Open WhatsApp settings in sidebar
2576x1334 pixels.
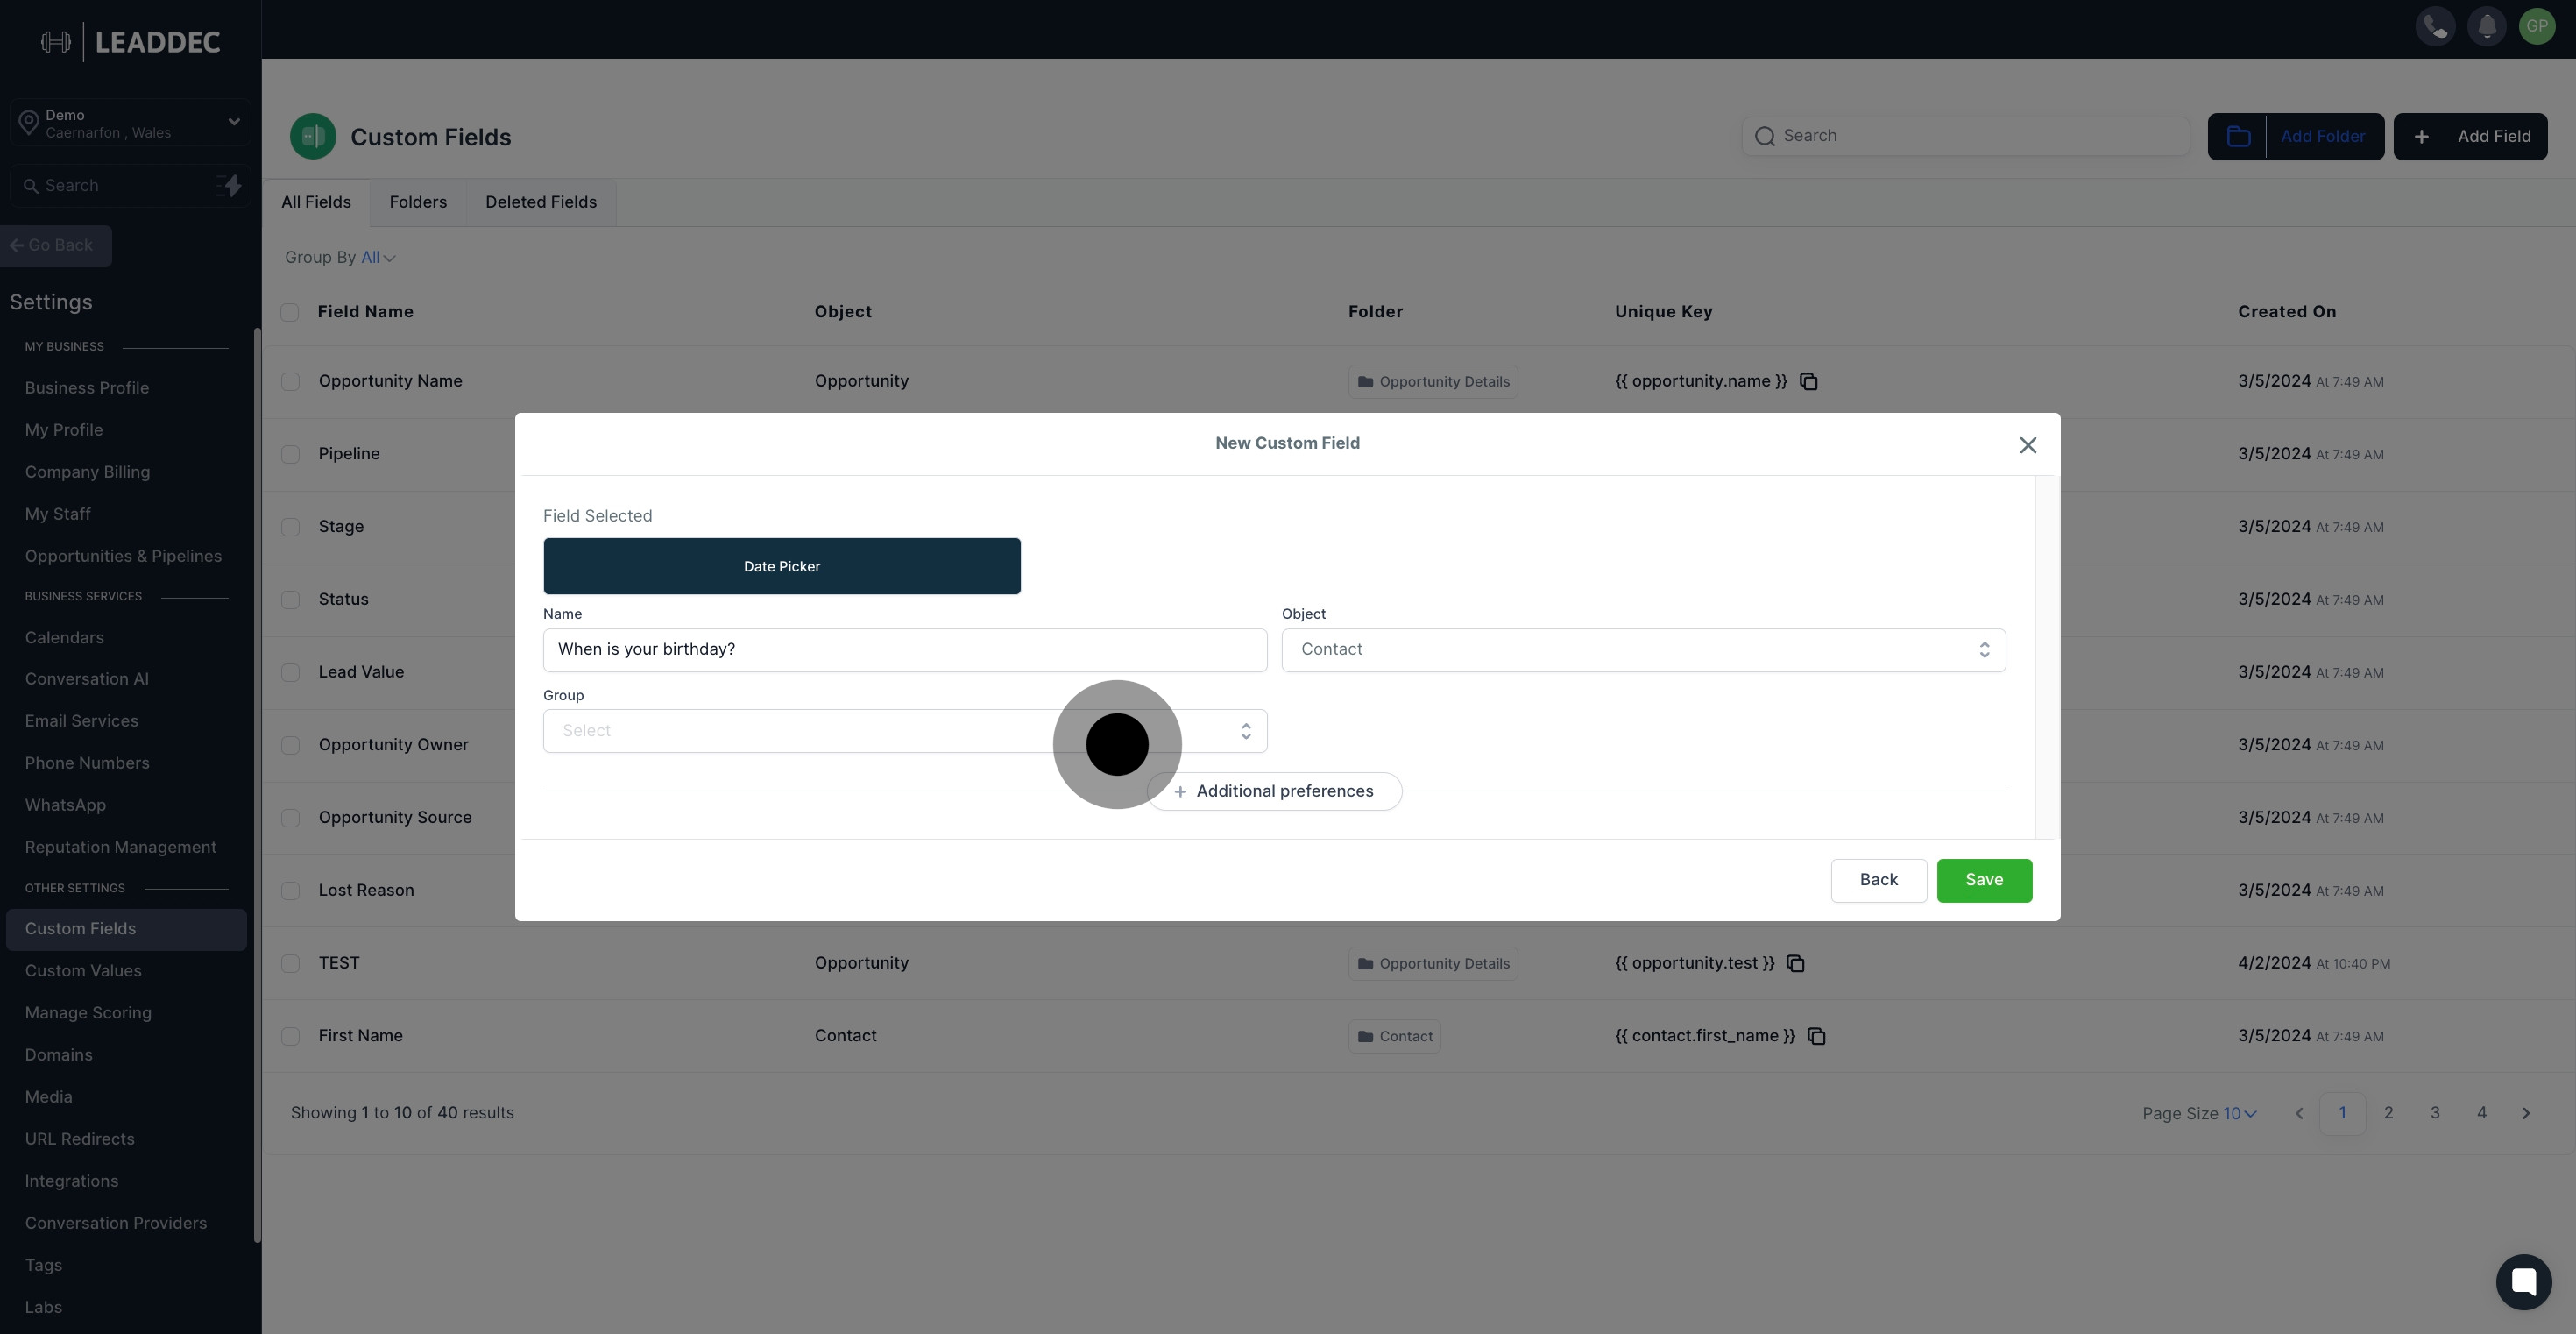65,805
